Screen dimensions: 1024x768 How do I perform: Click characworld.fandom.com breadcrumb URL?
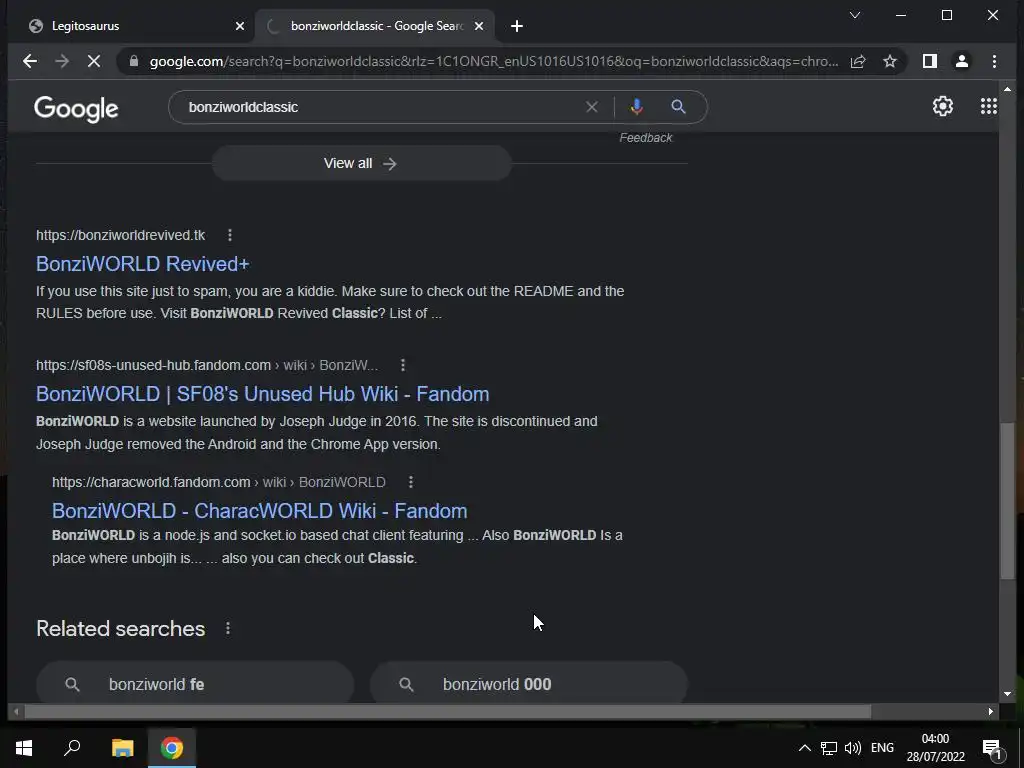click(x=219, y=482)
